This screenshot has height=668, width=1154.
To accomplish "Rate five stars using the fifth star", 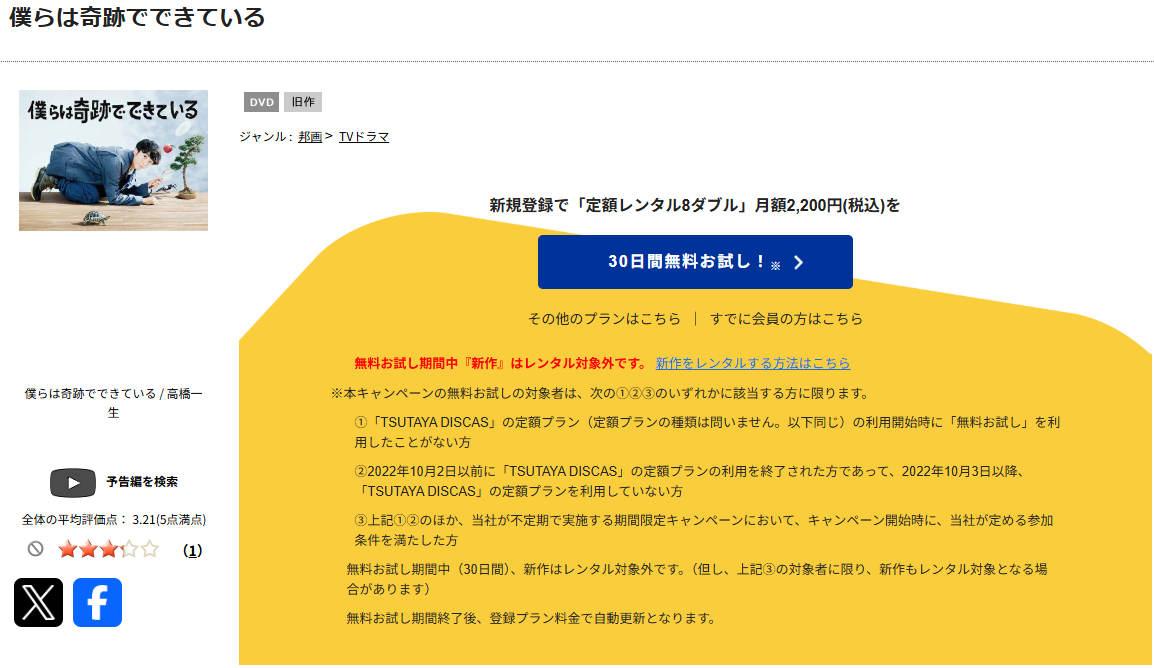I will (150, 549).
